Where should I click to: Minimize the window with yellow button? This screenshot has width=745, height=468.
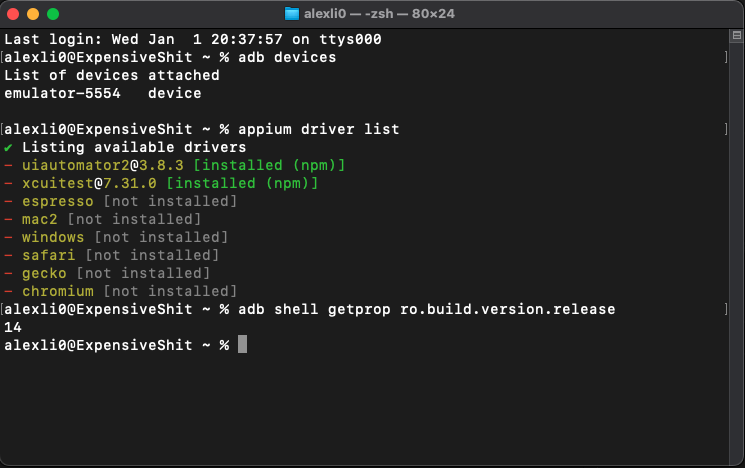click(x=33, y=14)
